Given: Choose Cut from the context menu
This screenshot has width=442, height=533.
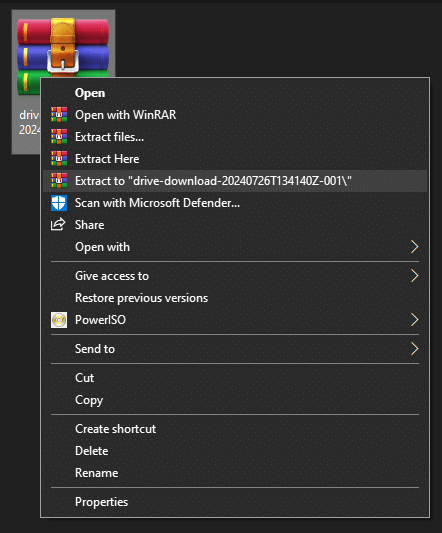Looking at the screenshot, I should coord(235,378).
